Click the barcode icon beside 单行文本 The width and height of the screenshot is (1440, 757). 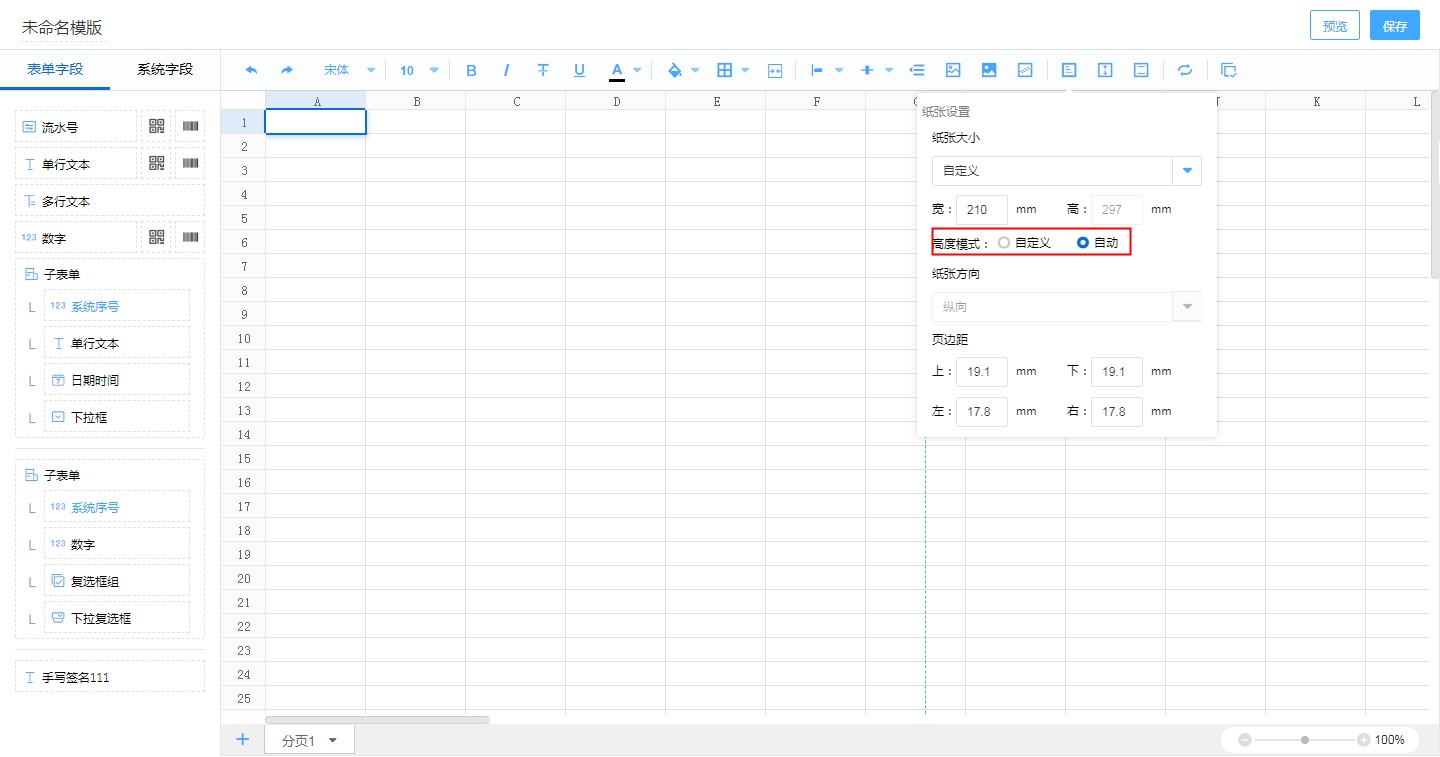[190, 163]
